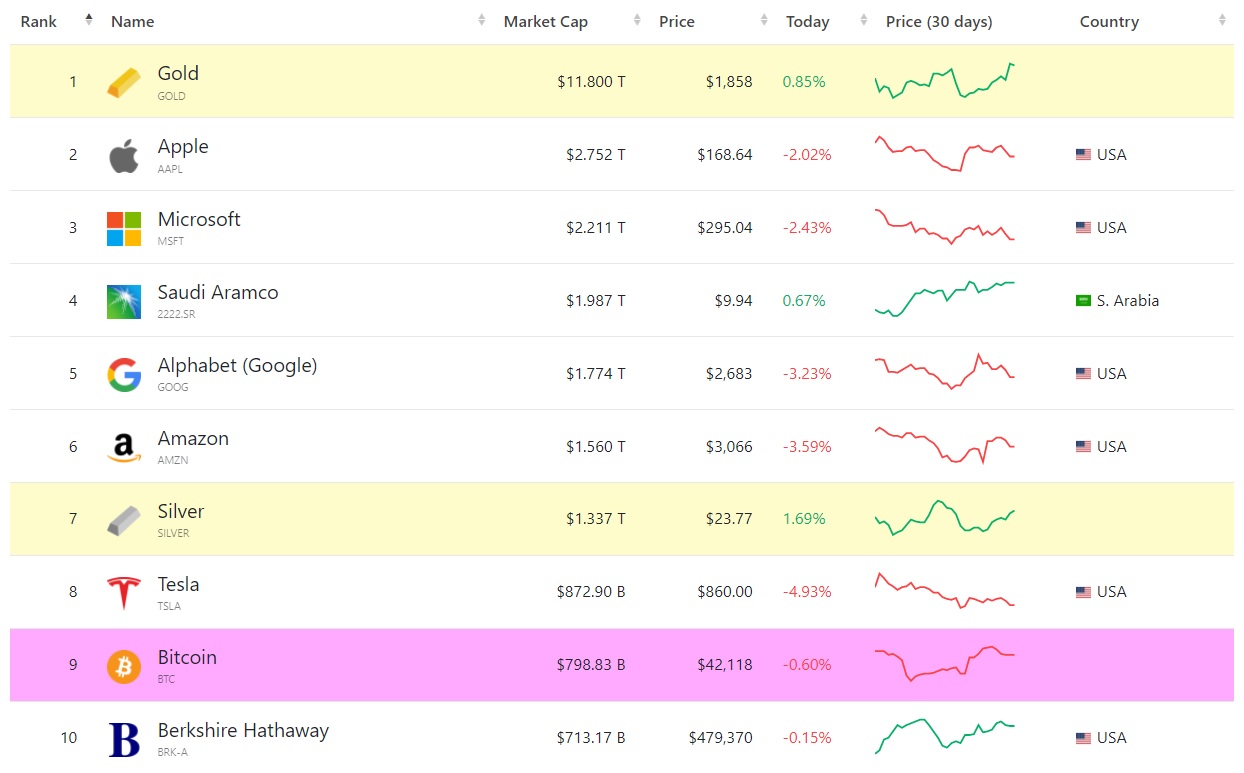Click Alphabet's daily change -3.23%
The width and height of the screenshot is (1244, 773).
pyautogui.click(x=807, y=374)
